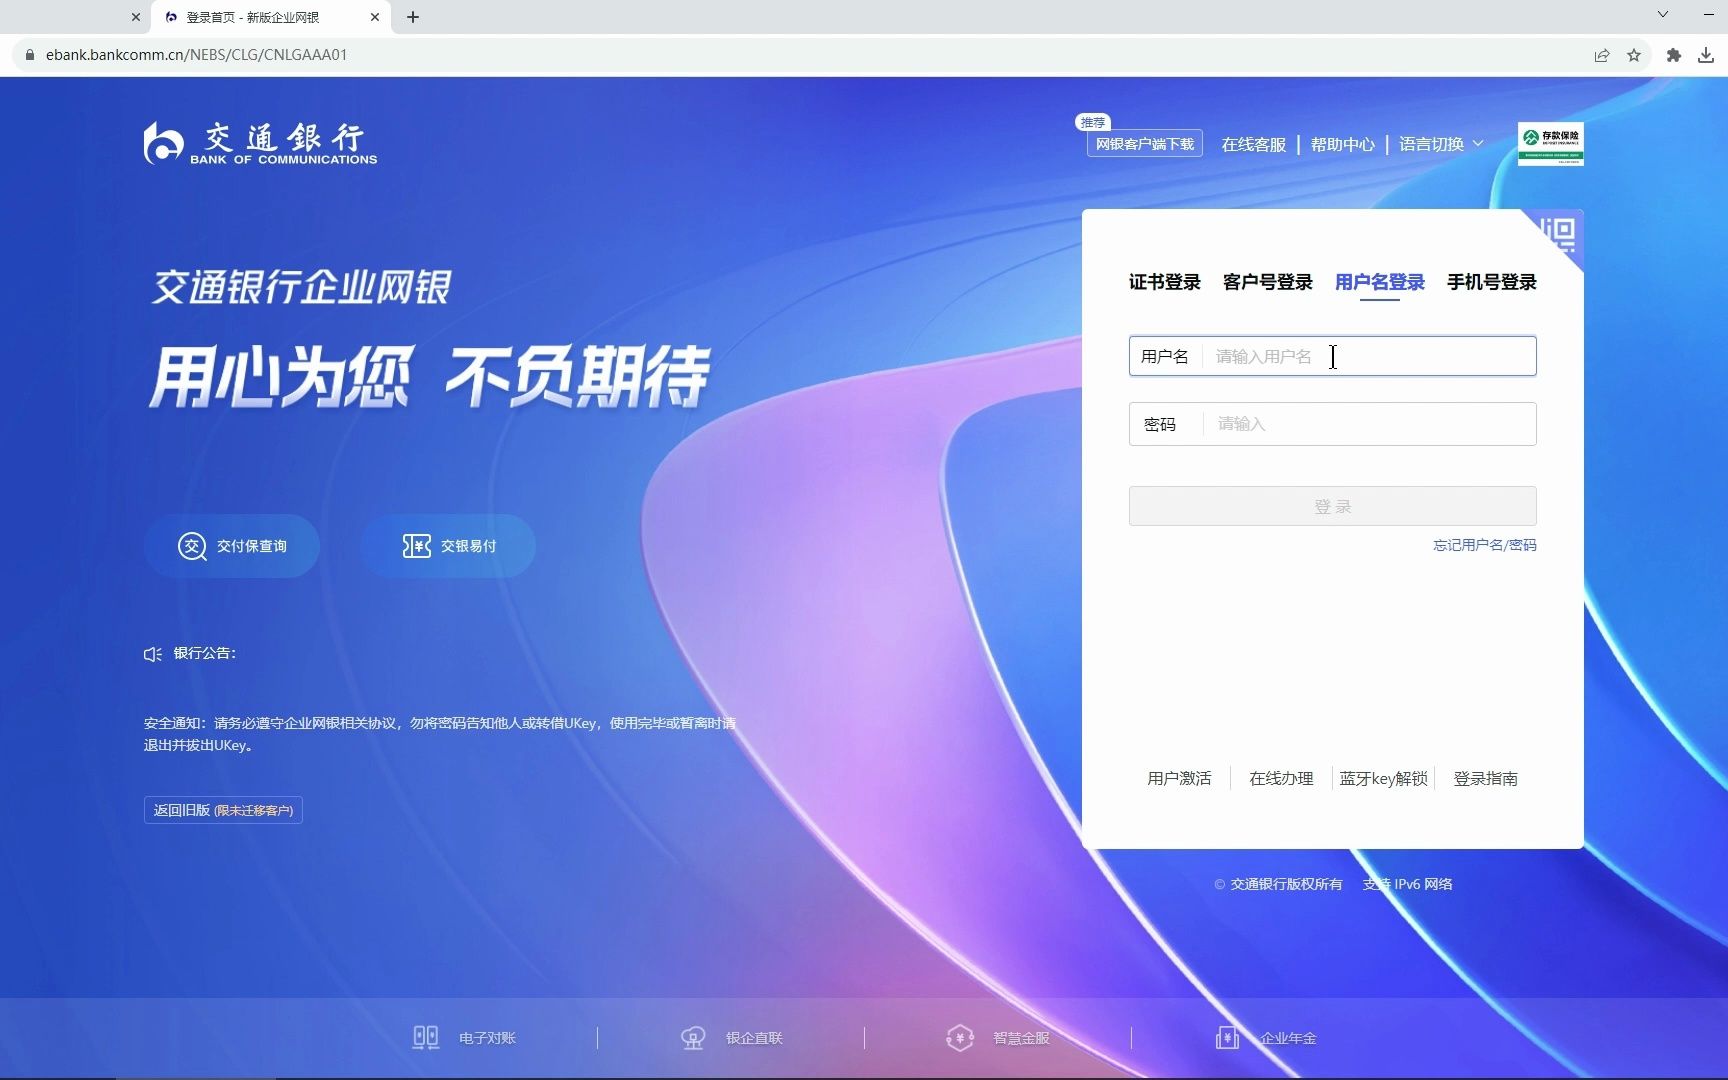1728x1080 pixels.
Task: Click the 交银易付 coupon icon
Action: pos(416,546)
